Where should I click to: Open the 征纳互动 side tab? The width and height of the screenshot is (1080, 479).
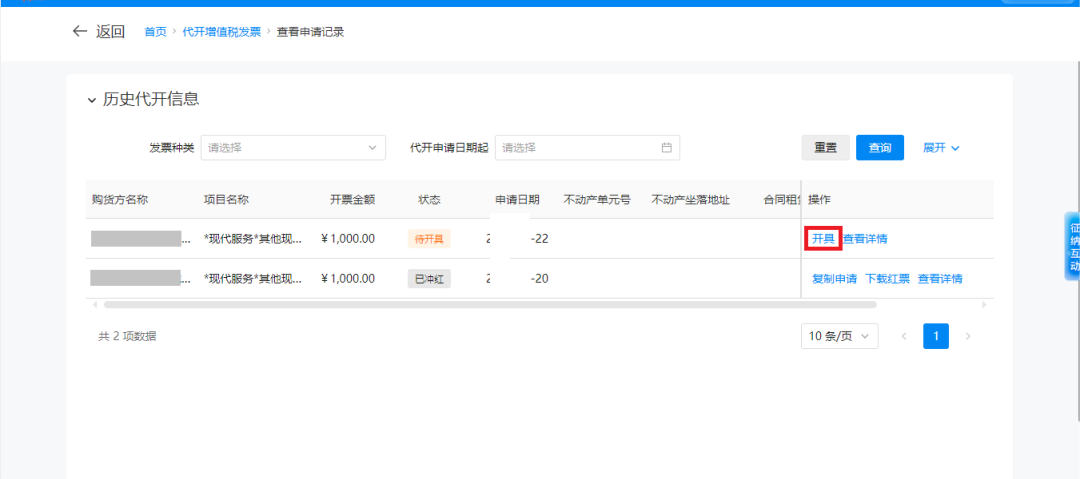coord(1073,246)
